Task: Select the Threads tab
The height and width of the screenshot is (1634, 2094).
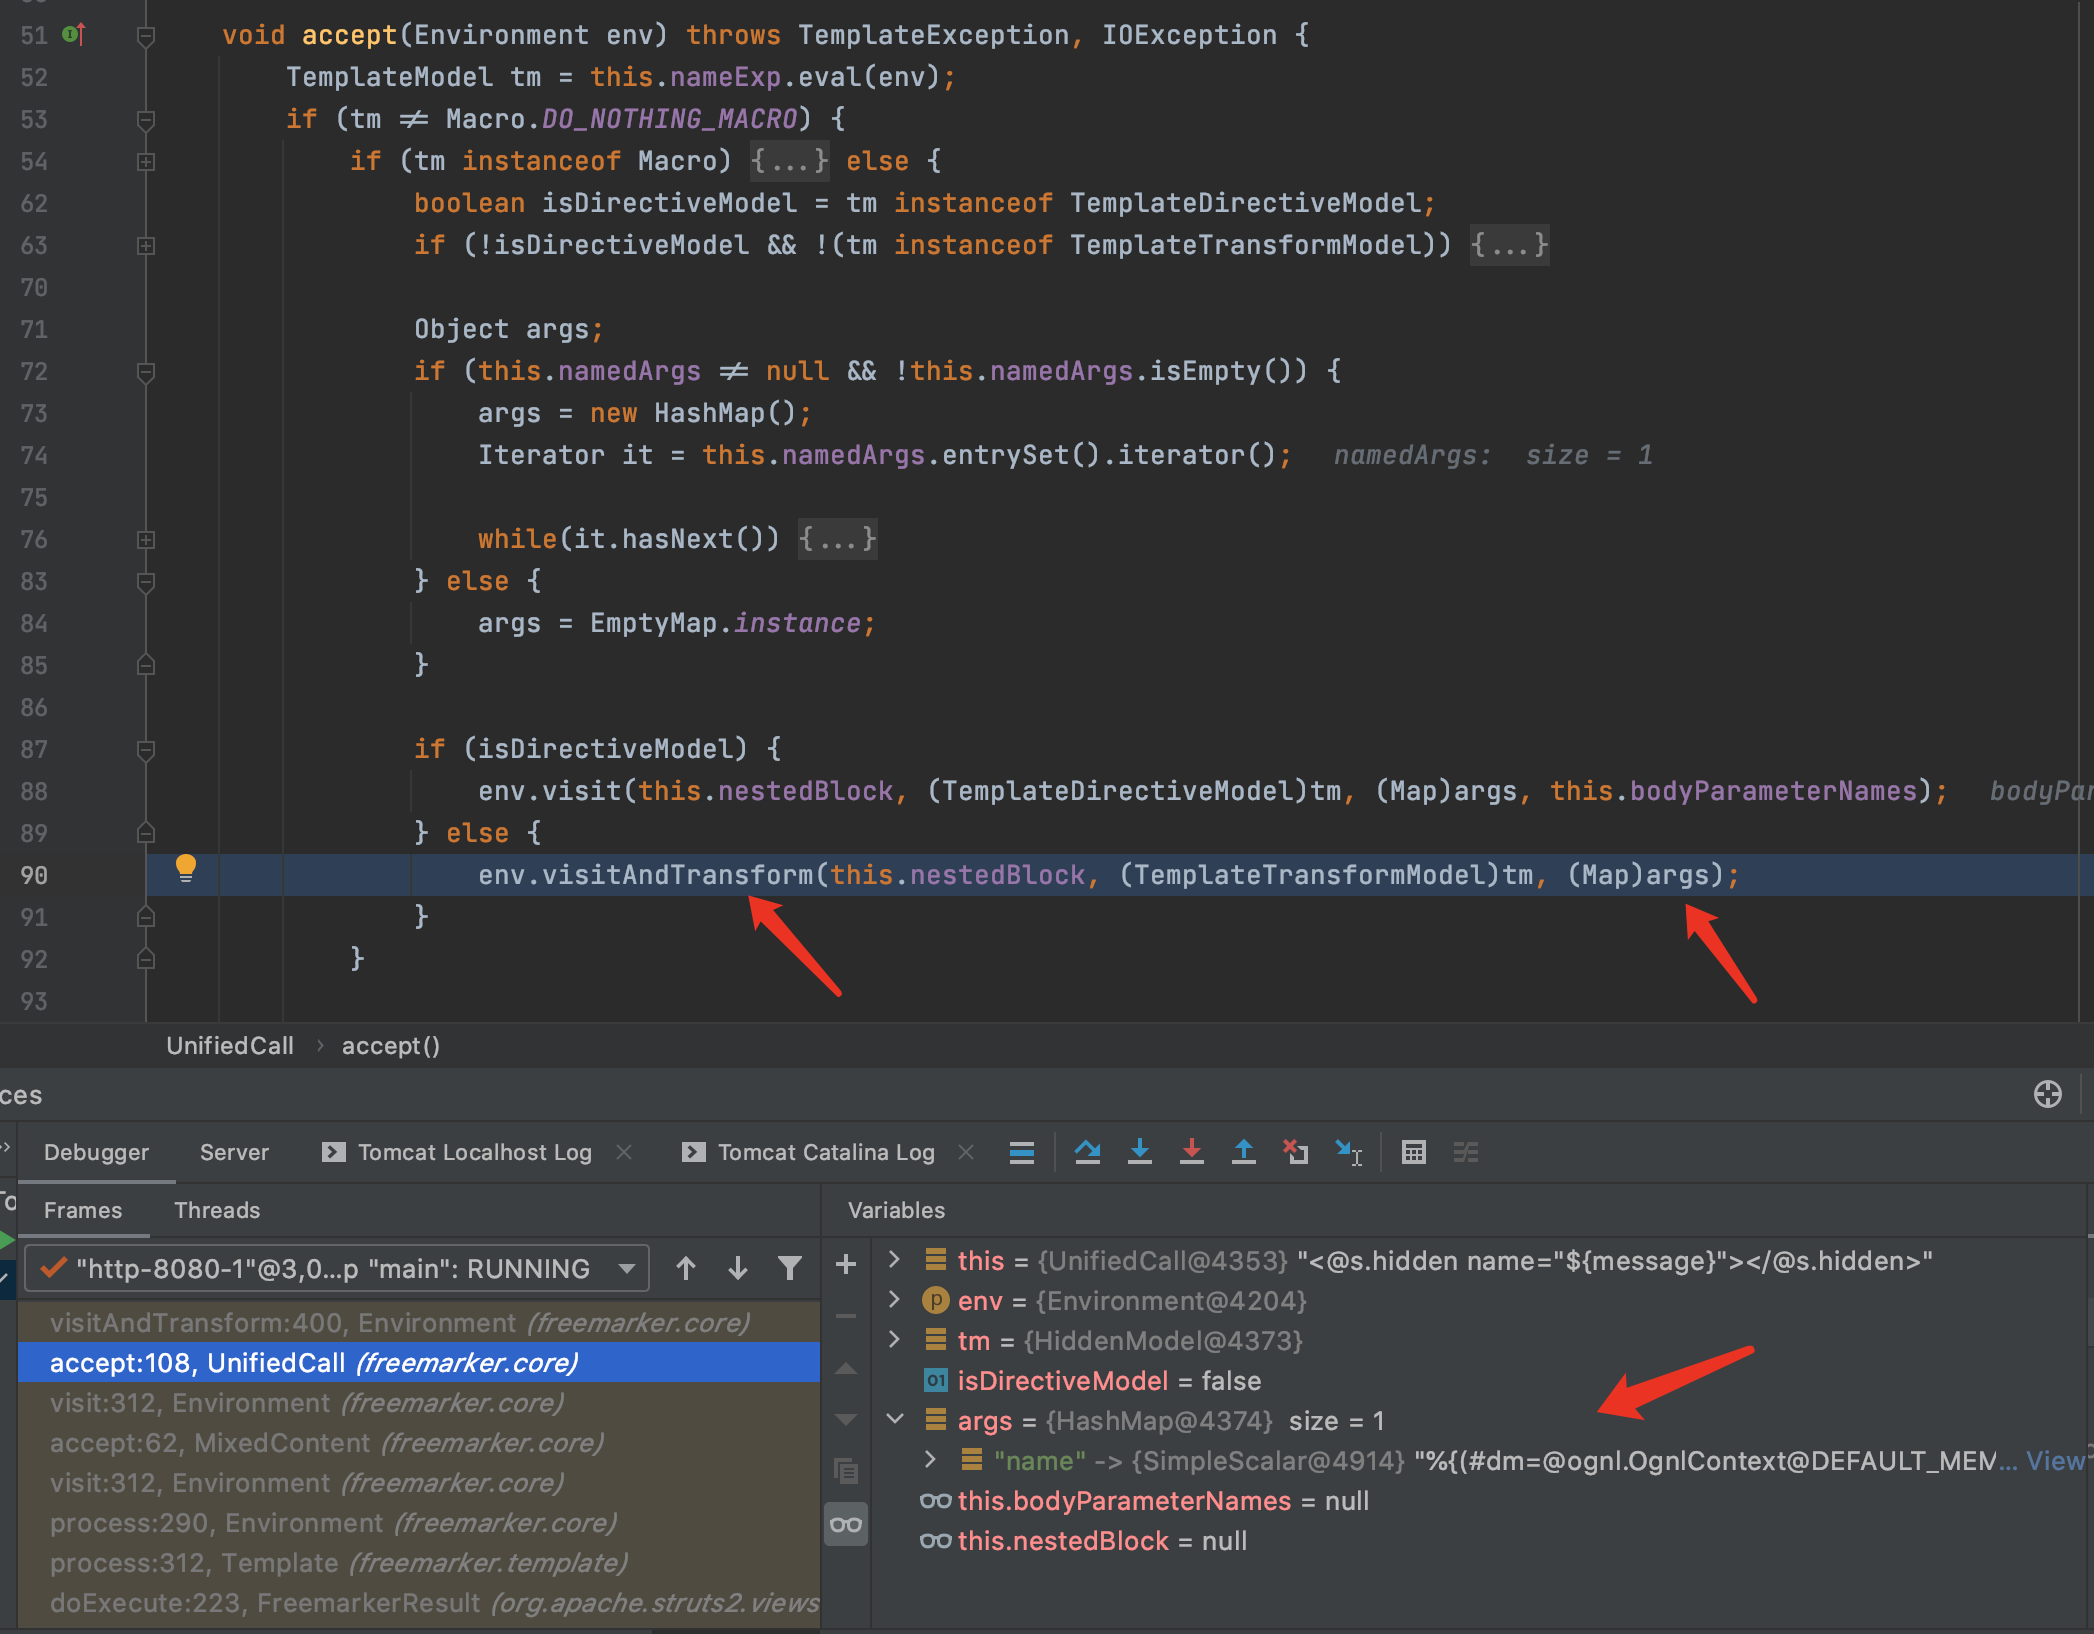Action: coord(217,1210)
